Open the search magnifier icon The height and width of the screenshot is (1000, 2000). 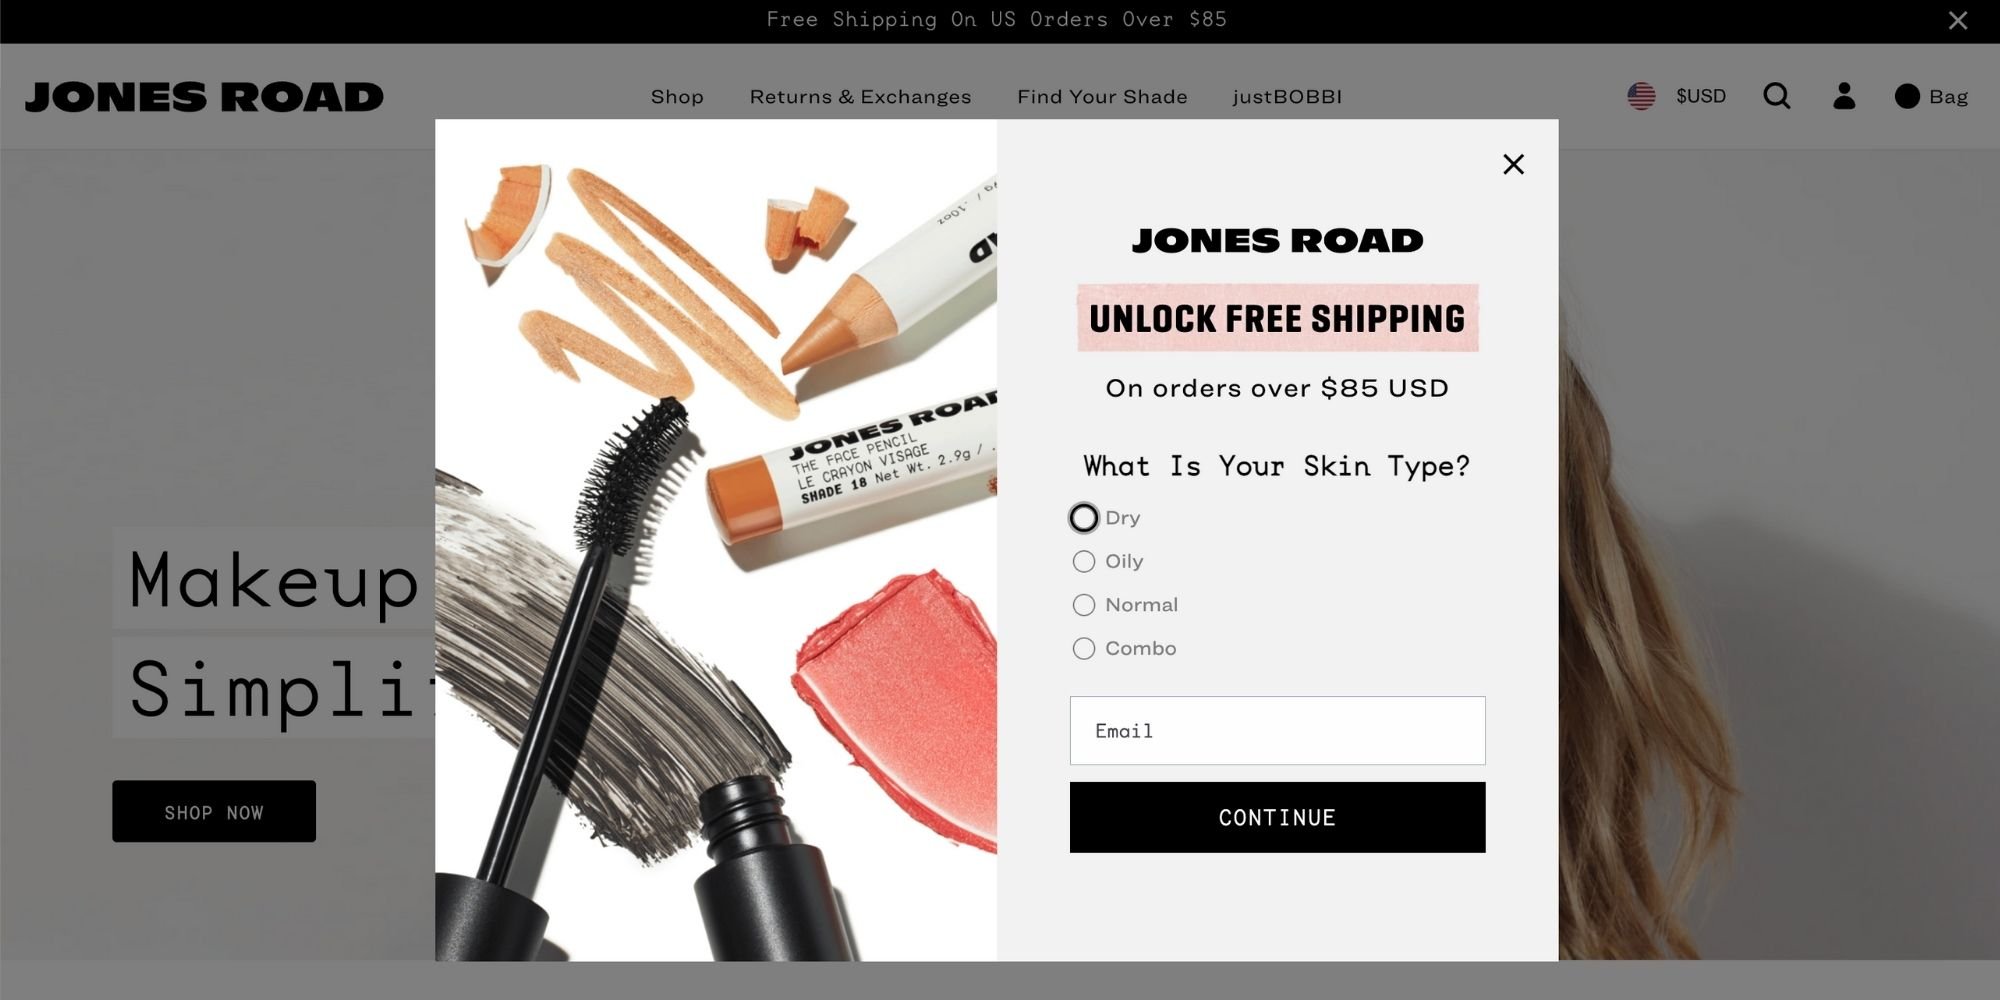coord(1776,96)
